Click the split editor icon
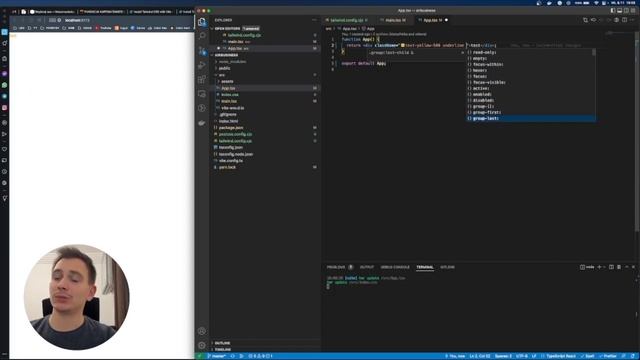Screen dimensions: 640x360 [624, 20]
